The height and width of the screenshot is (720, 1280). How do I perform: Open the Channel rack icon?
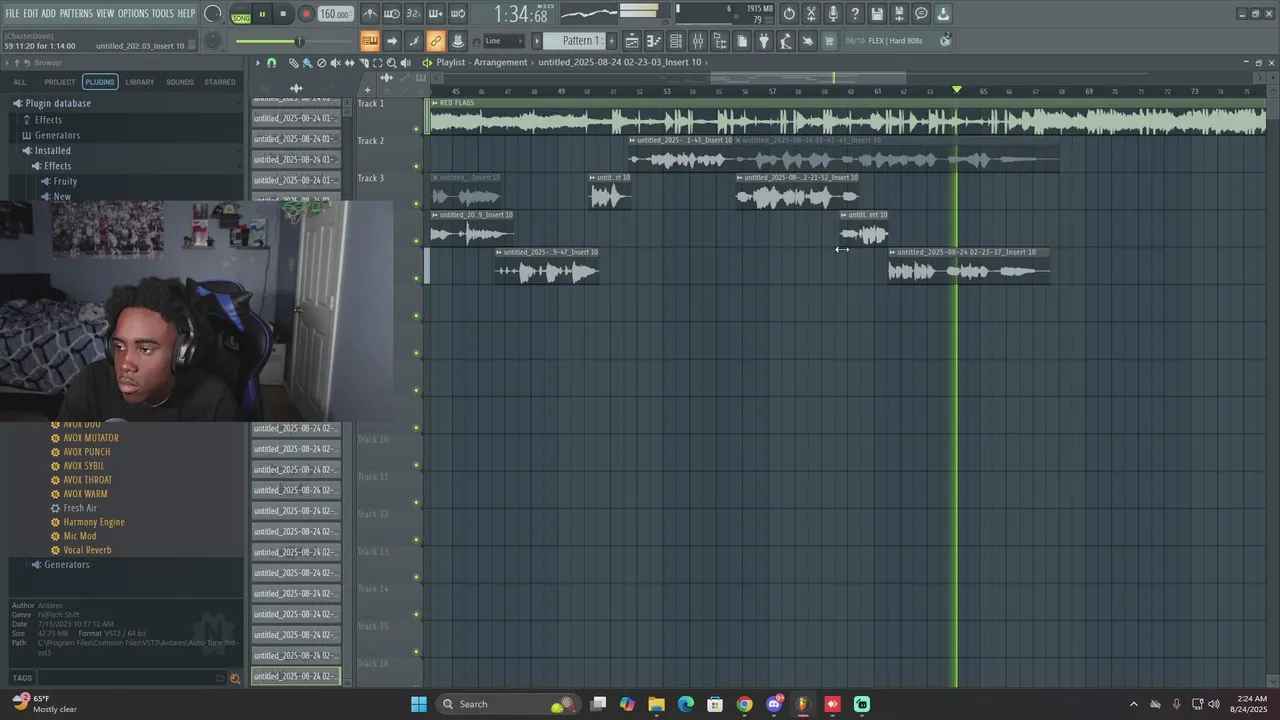(x=676, y=41)
